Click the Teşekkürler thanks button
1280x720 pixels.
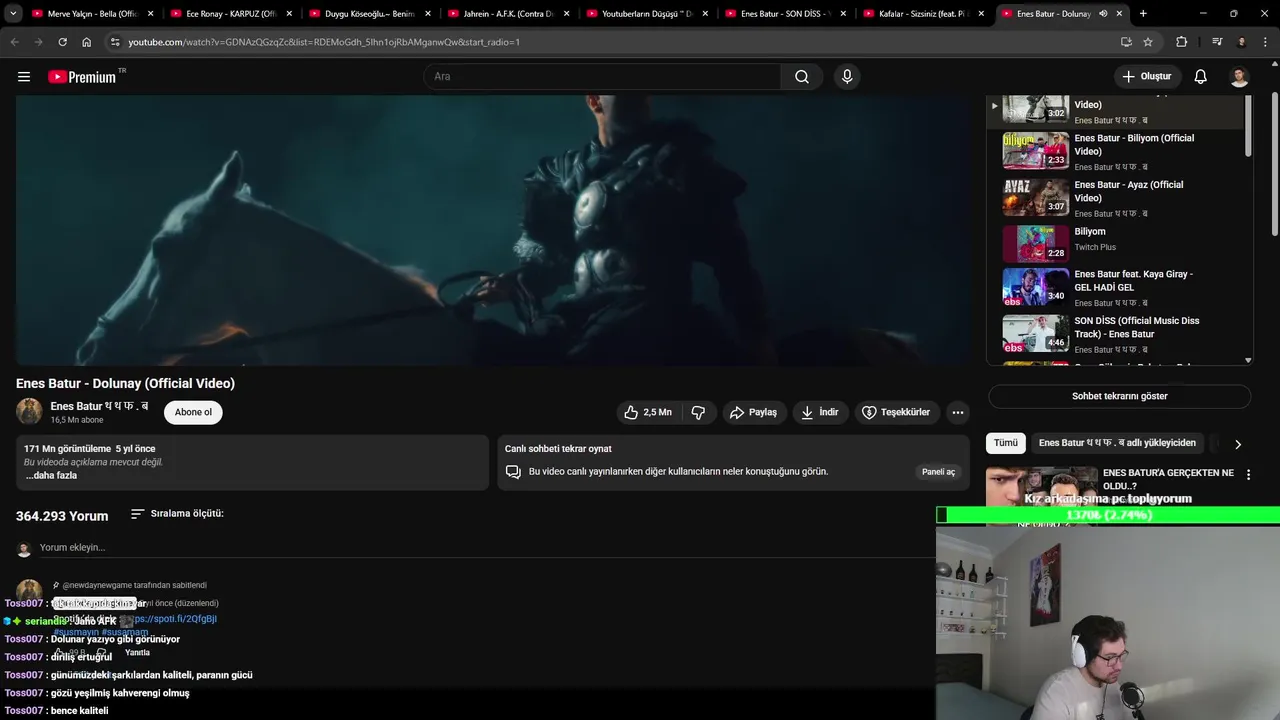tap(896, 412)
